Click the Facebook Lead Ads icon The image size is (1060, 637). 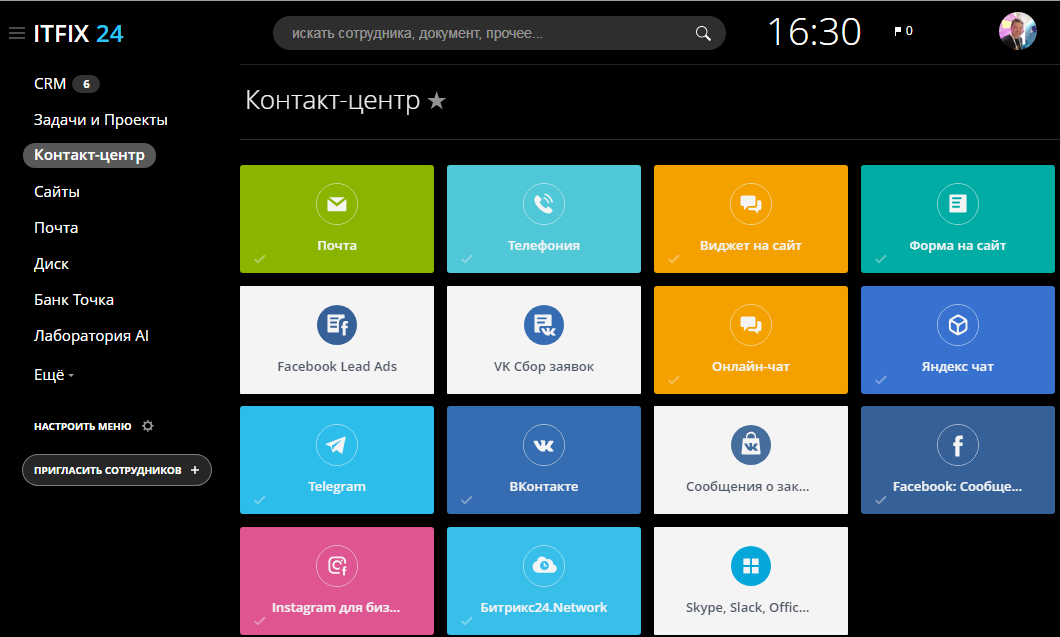point(337,325)
